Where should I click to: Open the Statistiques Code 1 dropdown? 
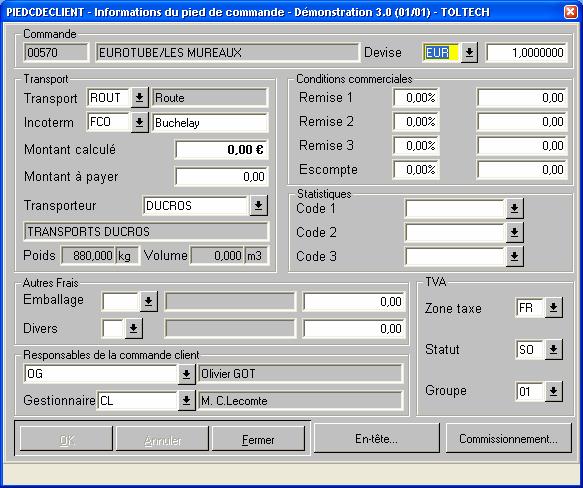515,209
